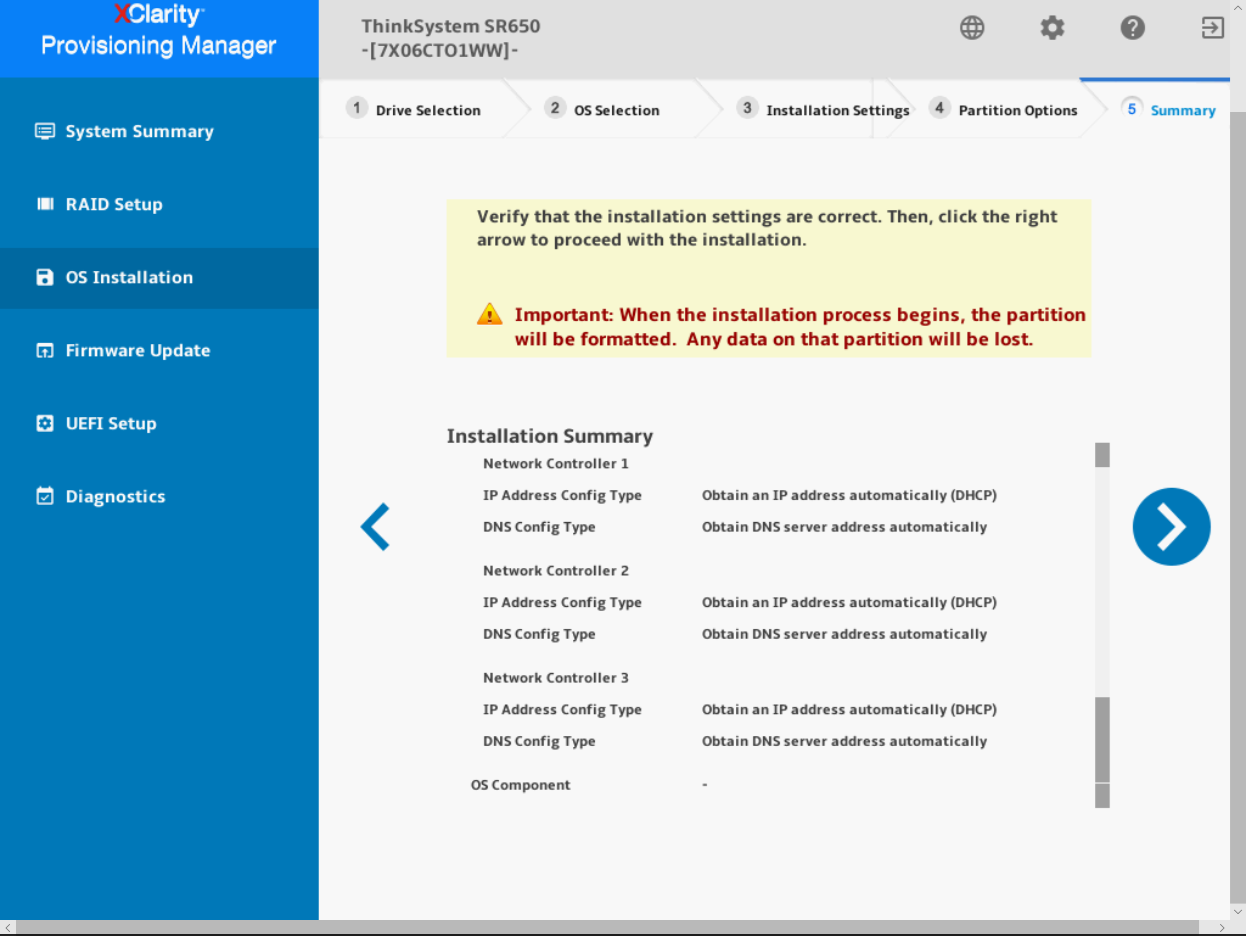The image size is (1246, 936).
Task: Click Network Controller 3 DNS automatic value
Action: [844, 741]
